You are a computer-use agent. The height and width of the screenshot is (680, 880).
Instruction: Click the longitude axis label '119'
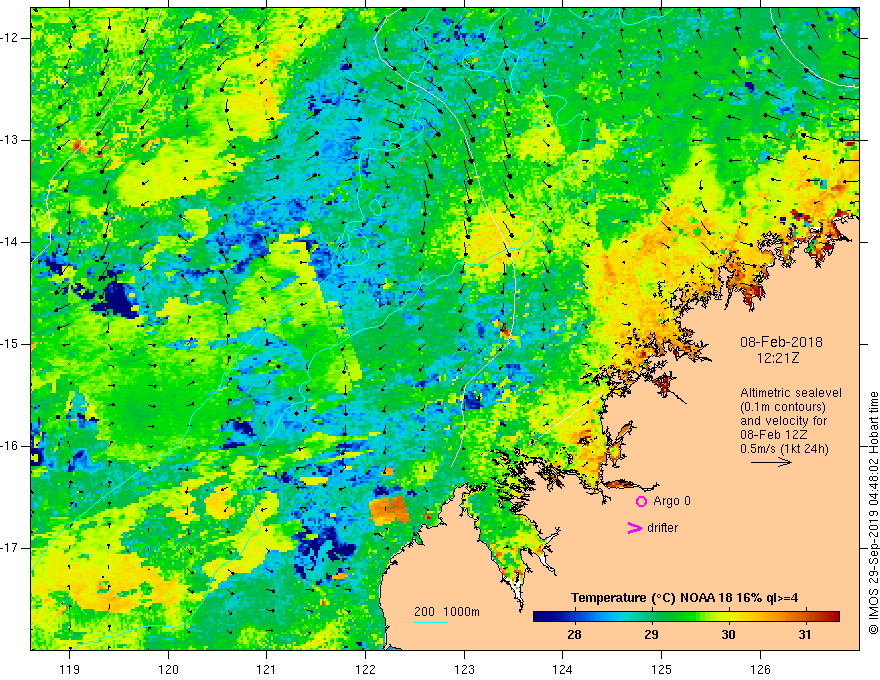pyautogui.click(x=70, y=669)
